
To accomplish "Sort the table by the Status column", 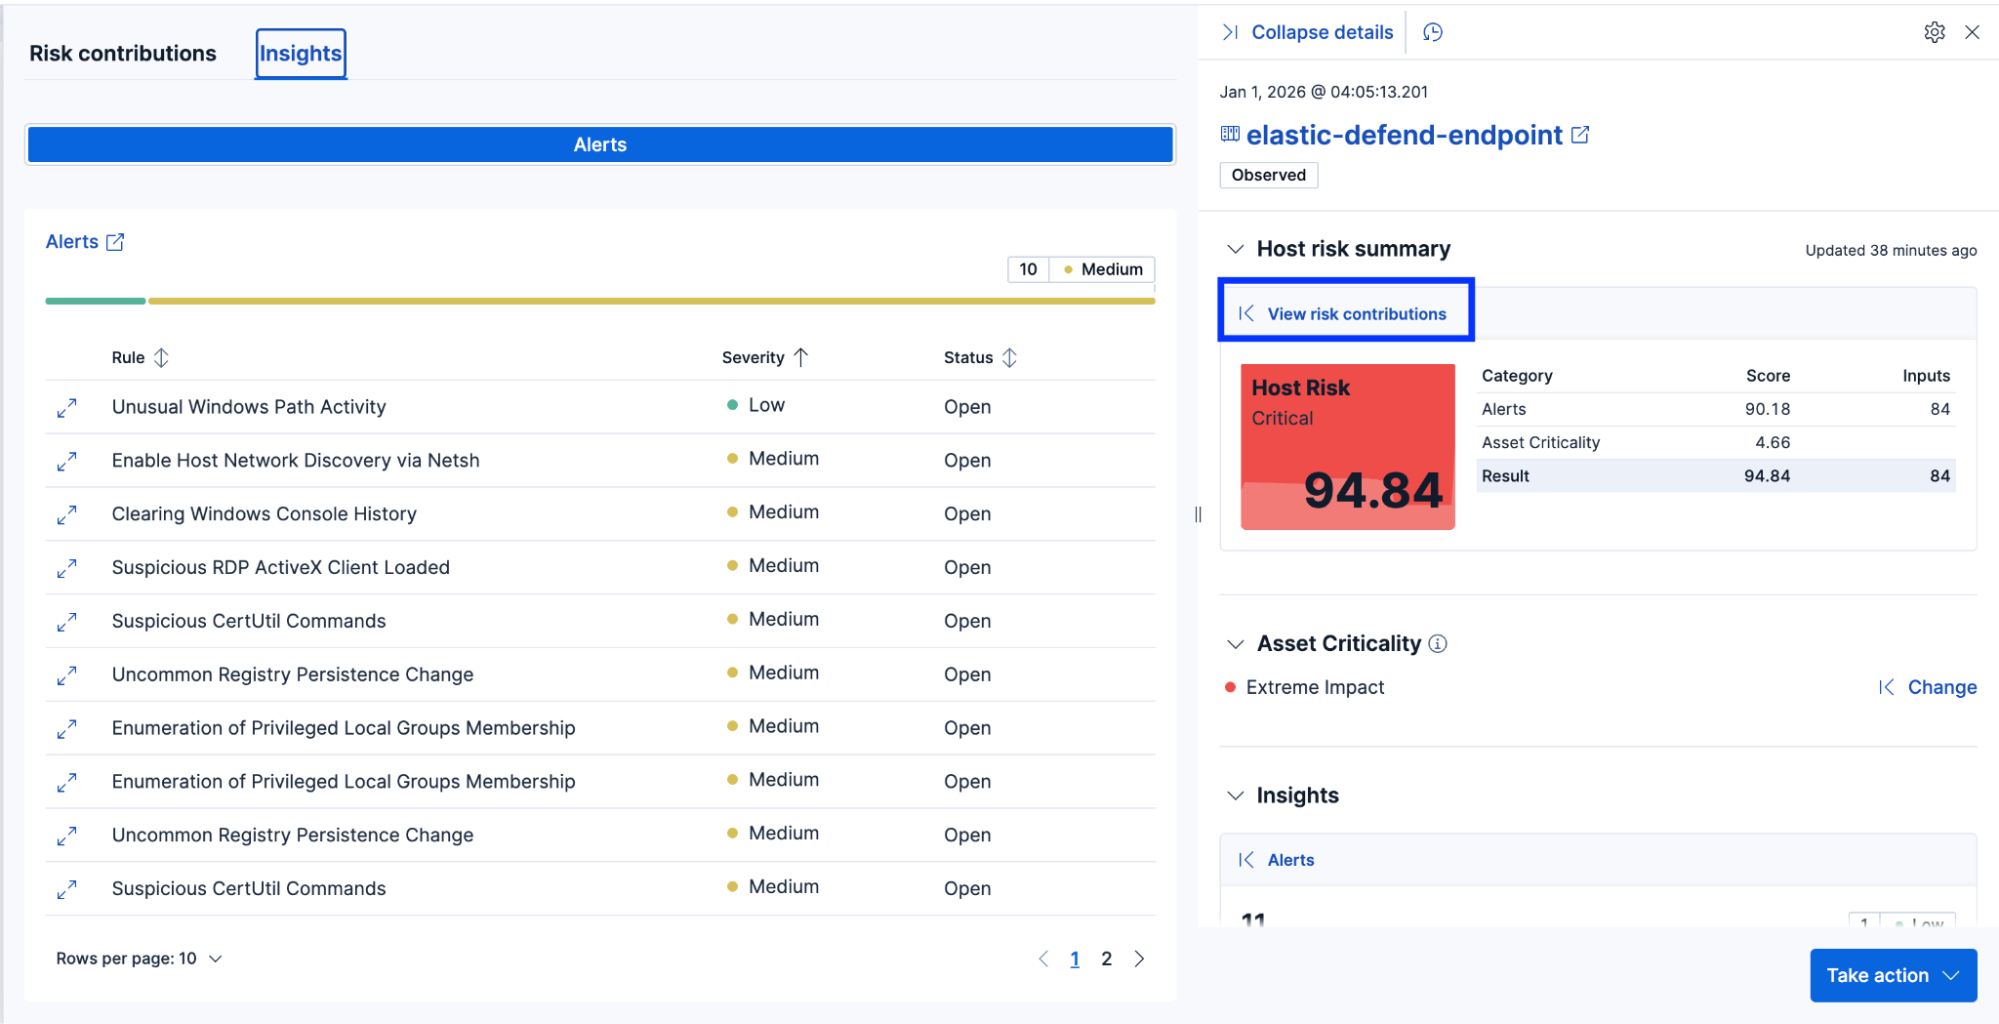I will coord(980,357).
